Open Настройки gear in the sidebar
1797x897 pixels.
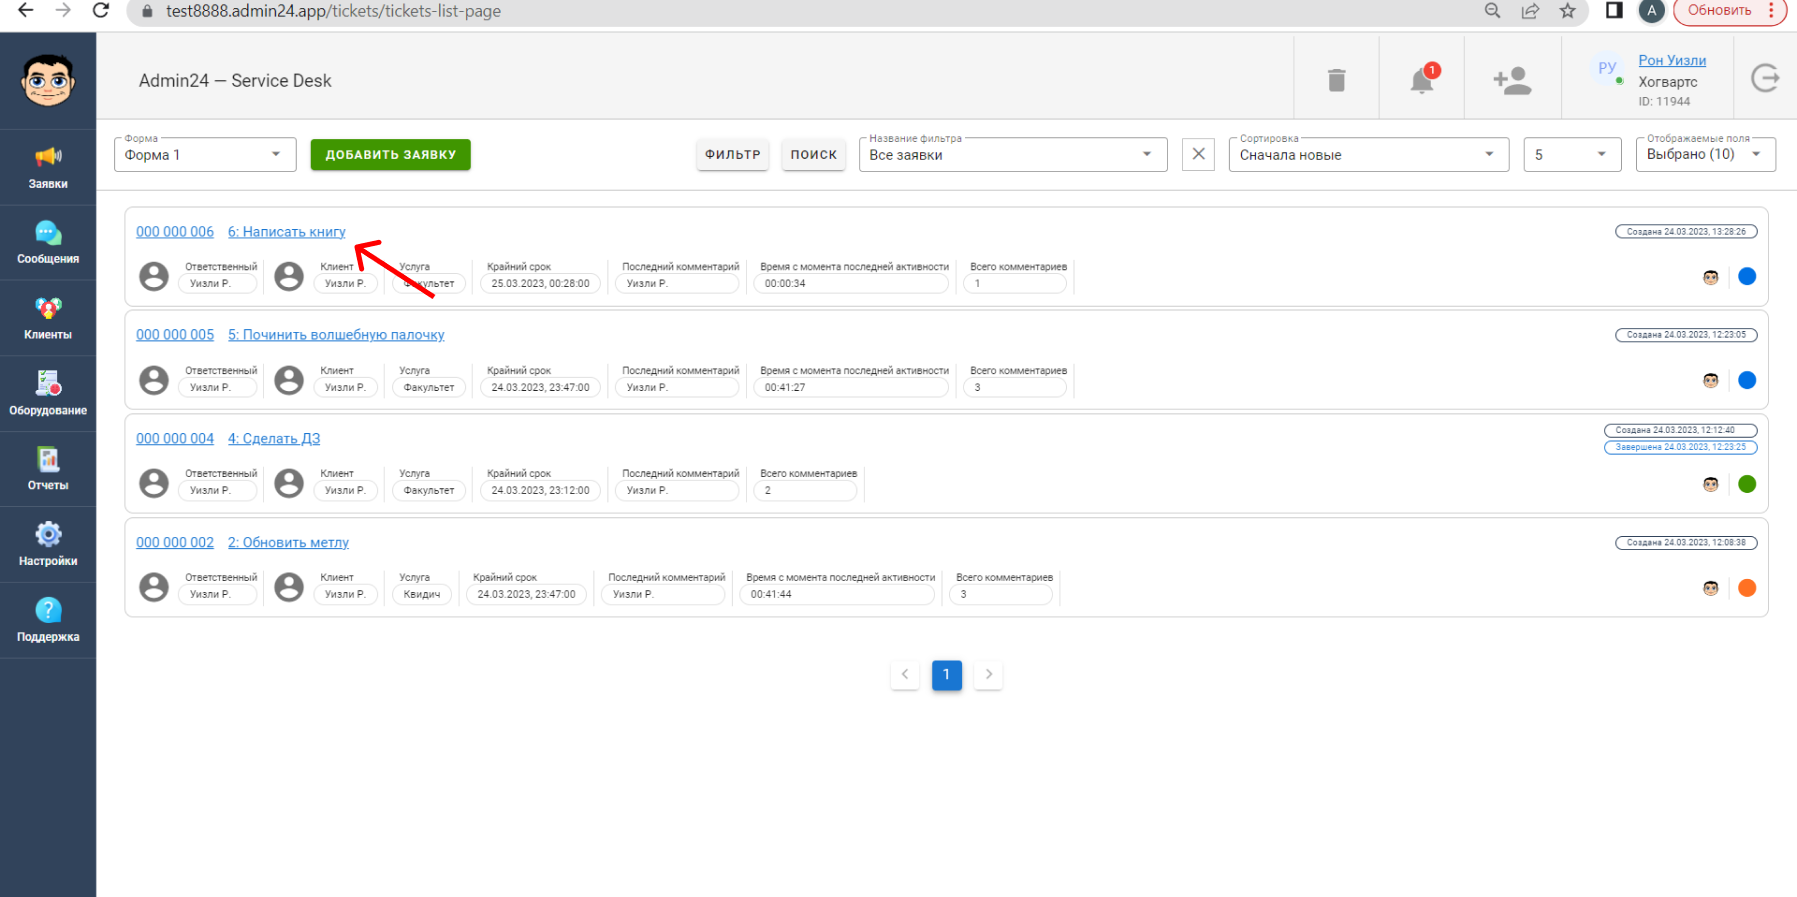pos(48,545)
